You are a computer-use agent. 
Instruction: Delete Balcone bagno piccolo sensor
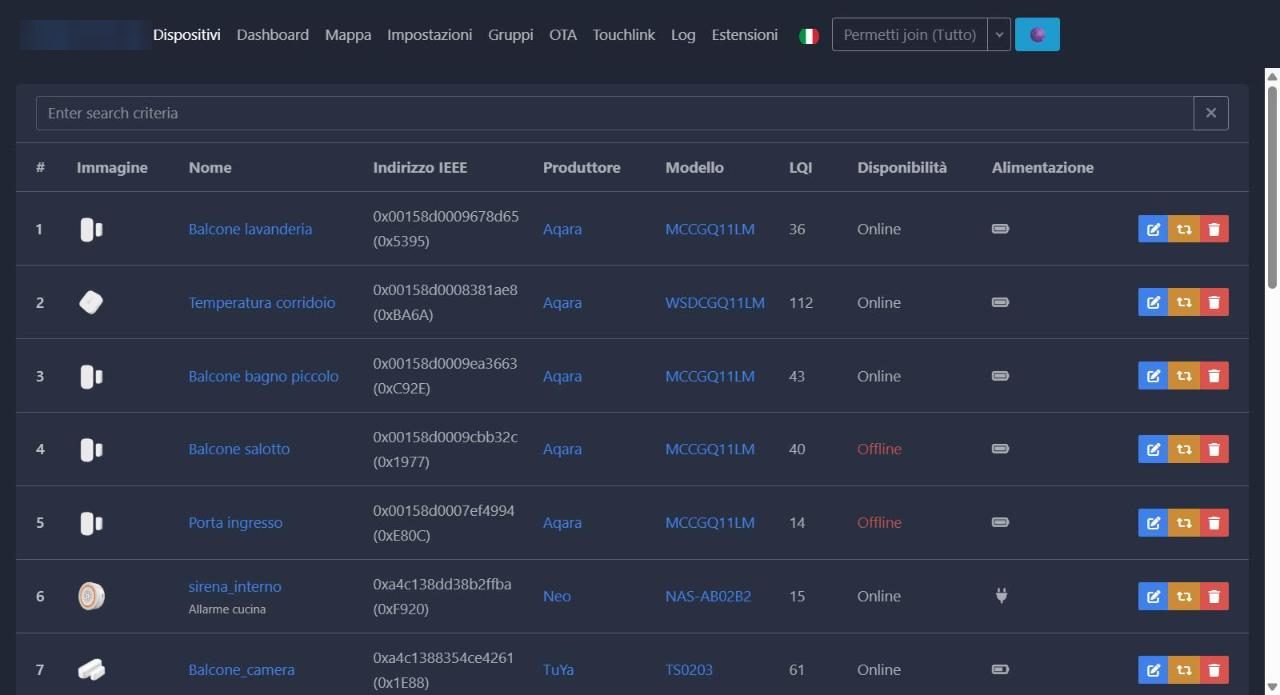tap(1214, 376)
